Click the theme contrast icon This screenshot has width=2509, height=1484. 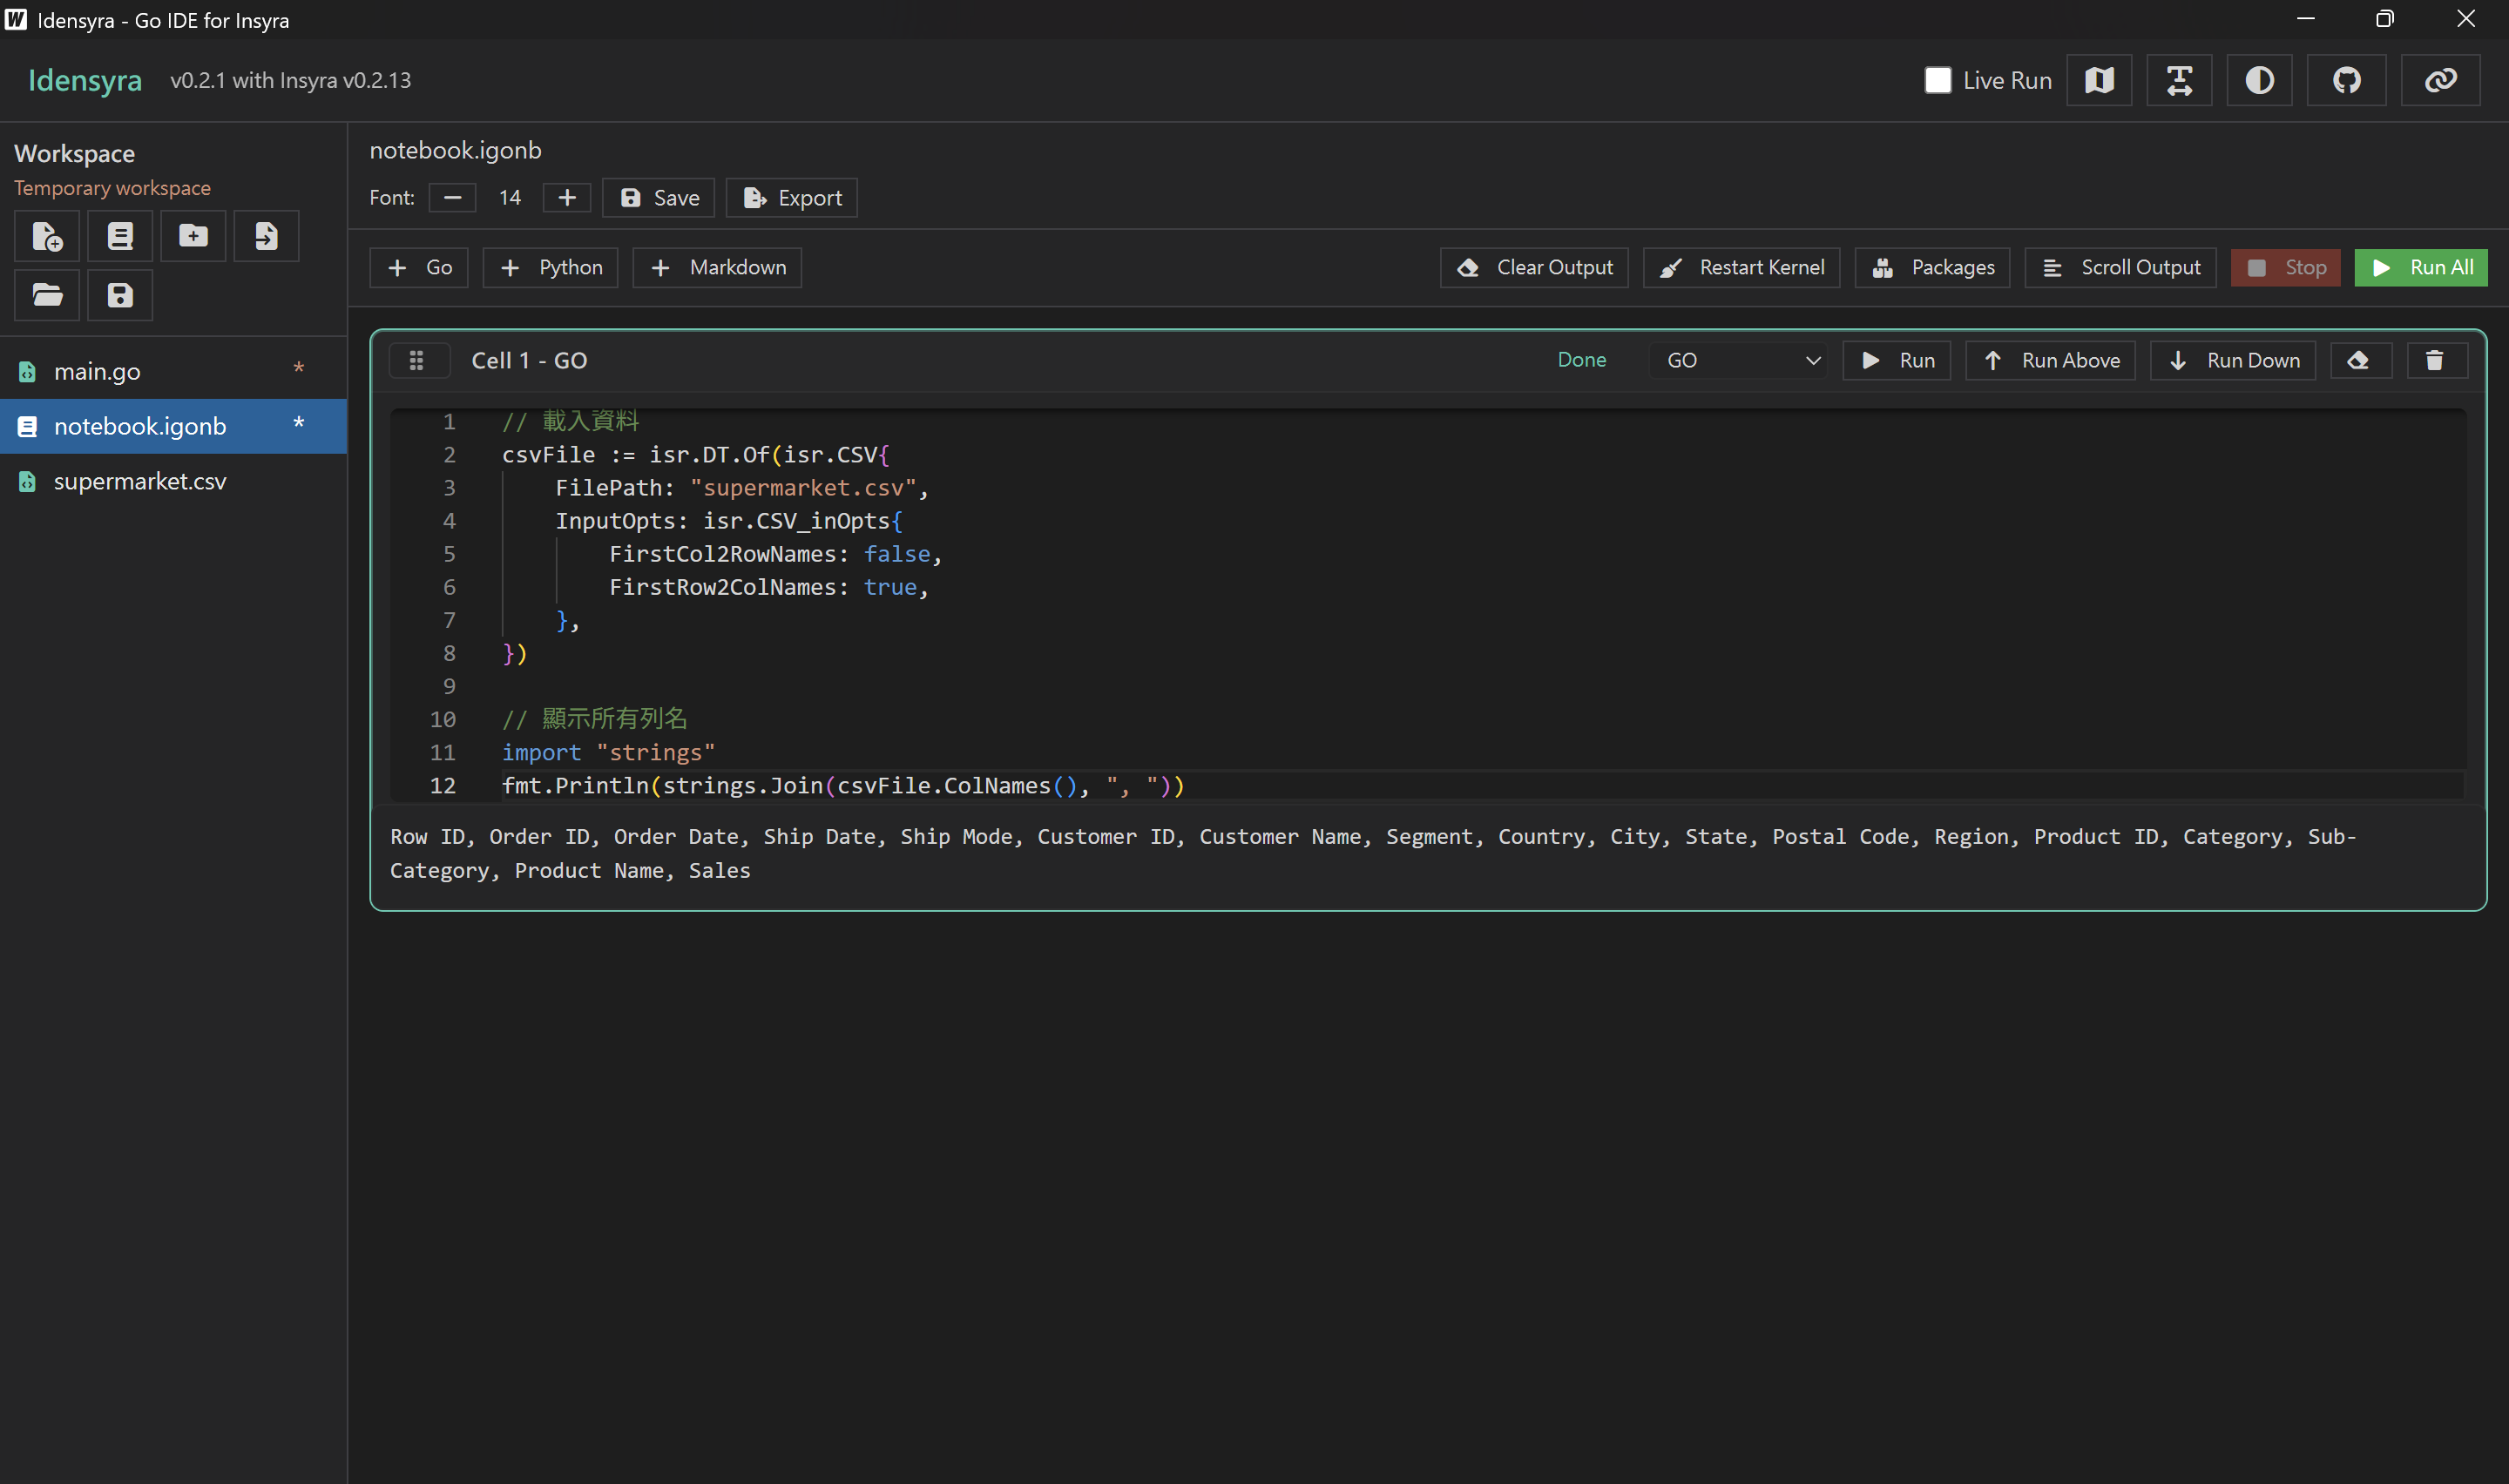pos(2259,80)
